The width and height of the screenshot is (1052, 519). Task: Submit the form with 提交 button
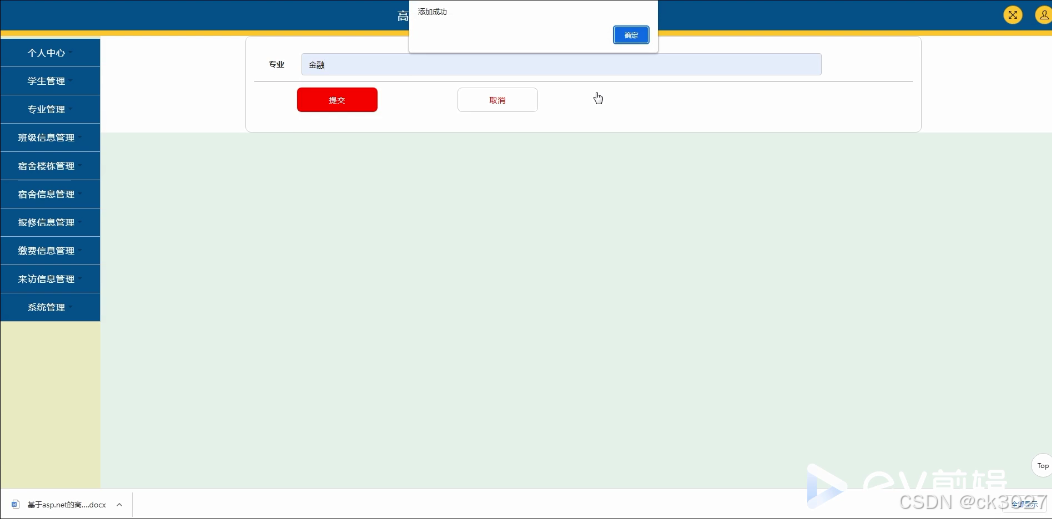[x=337, y=100]
